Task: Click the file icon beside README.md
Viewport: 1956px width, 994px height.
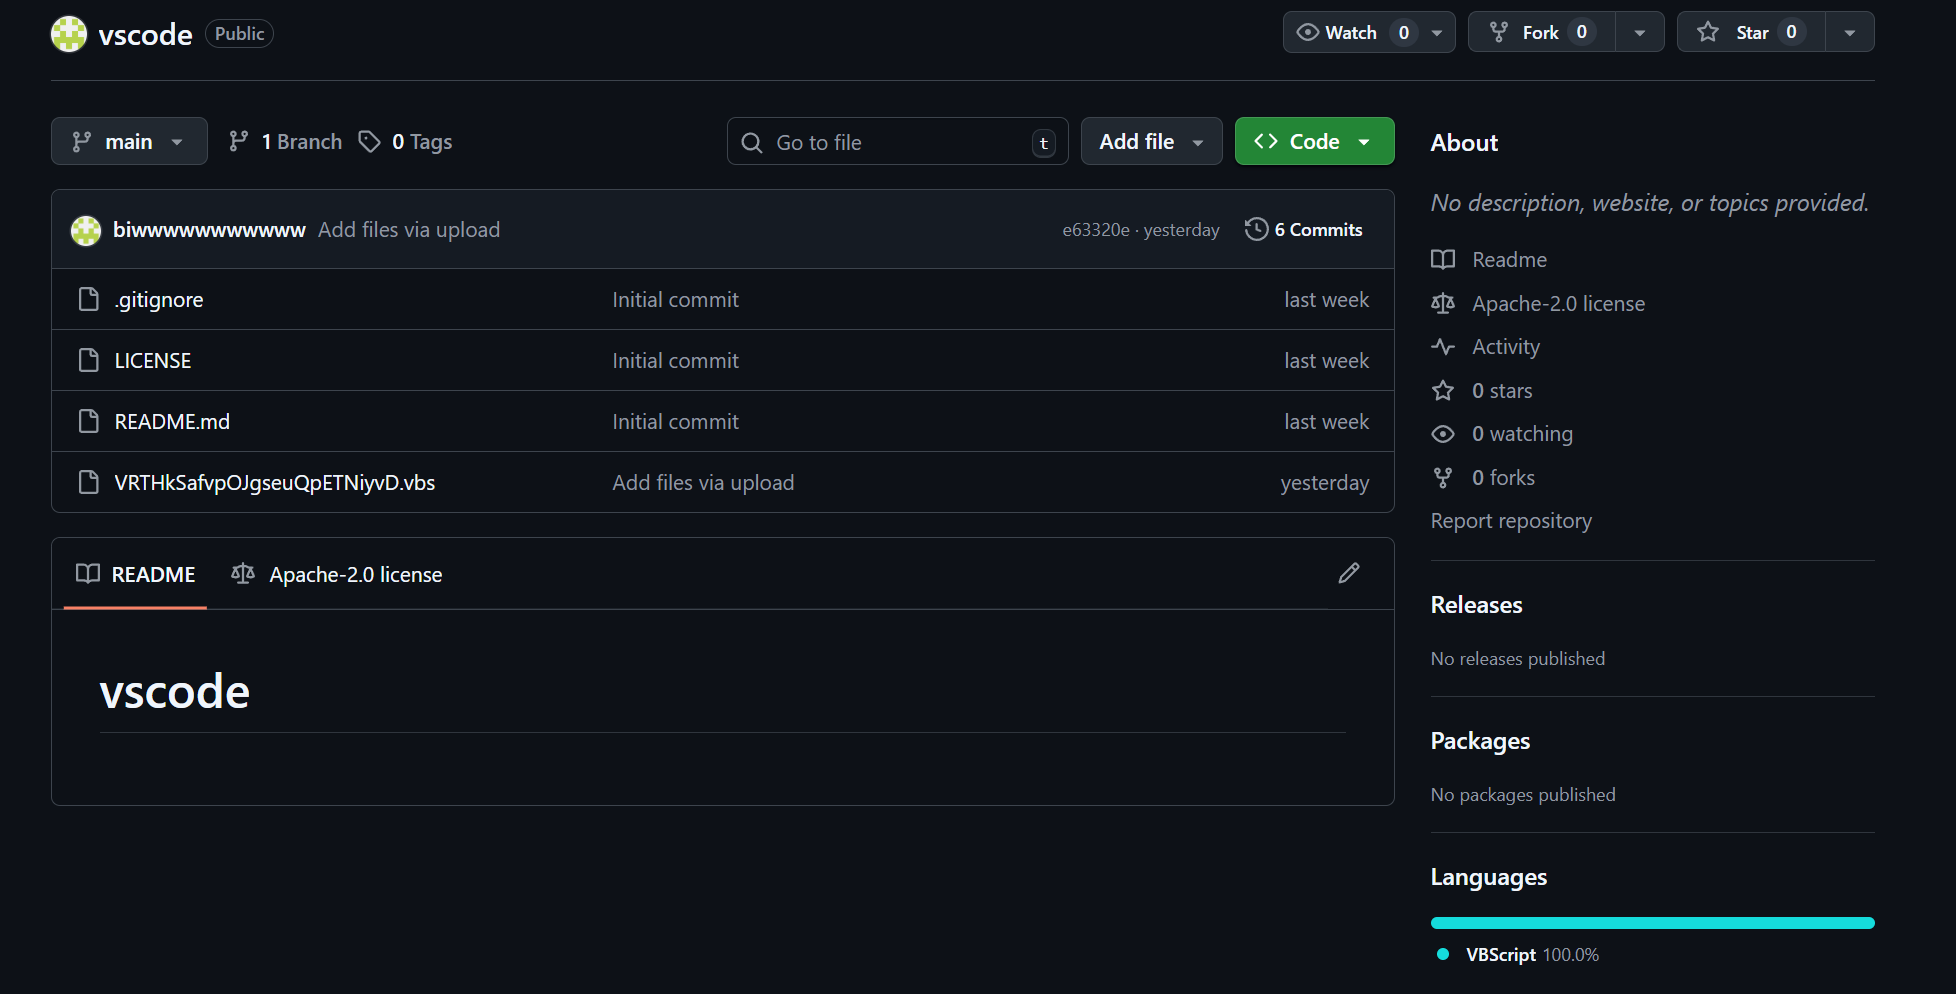Action: (x=88, y=421)
